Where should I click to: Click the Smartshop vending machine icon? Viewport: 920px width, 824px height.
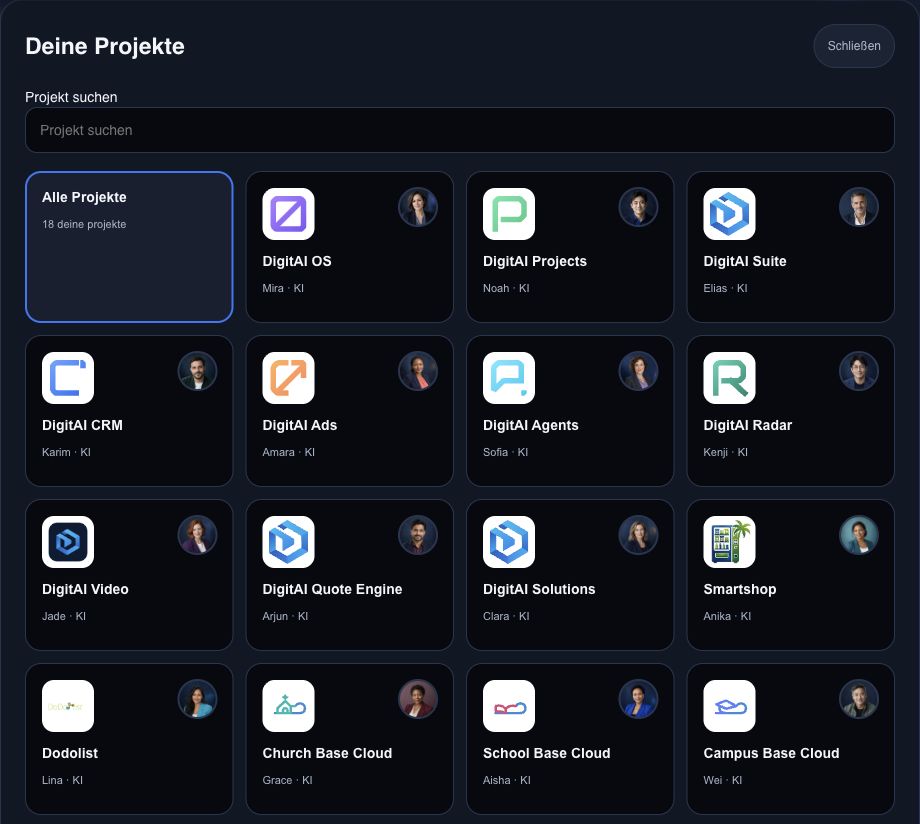pyautogui.click(x=729, y=542)
